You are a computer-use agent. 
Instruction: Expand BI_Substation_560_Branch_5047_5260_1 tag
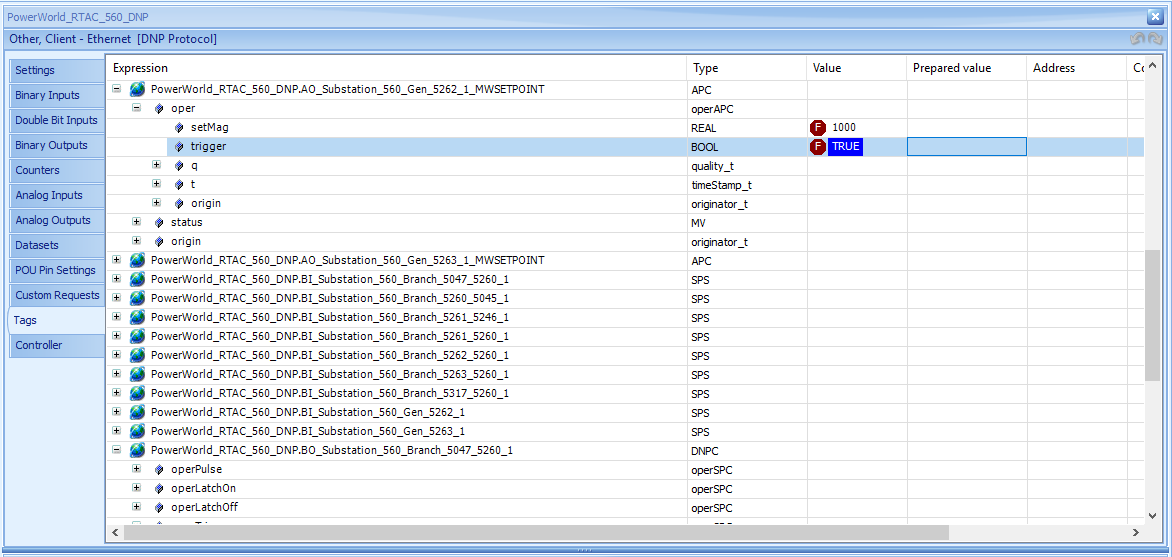117,279
